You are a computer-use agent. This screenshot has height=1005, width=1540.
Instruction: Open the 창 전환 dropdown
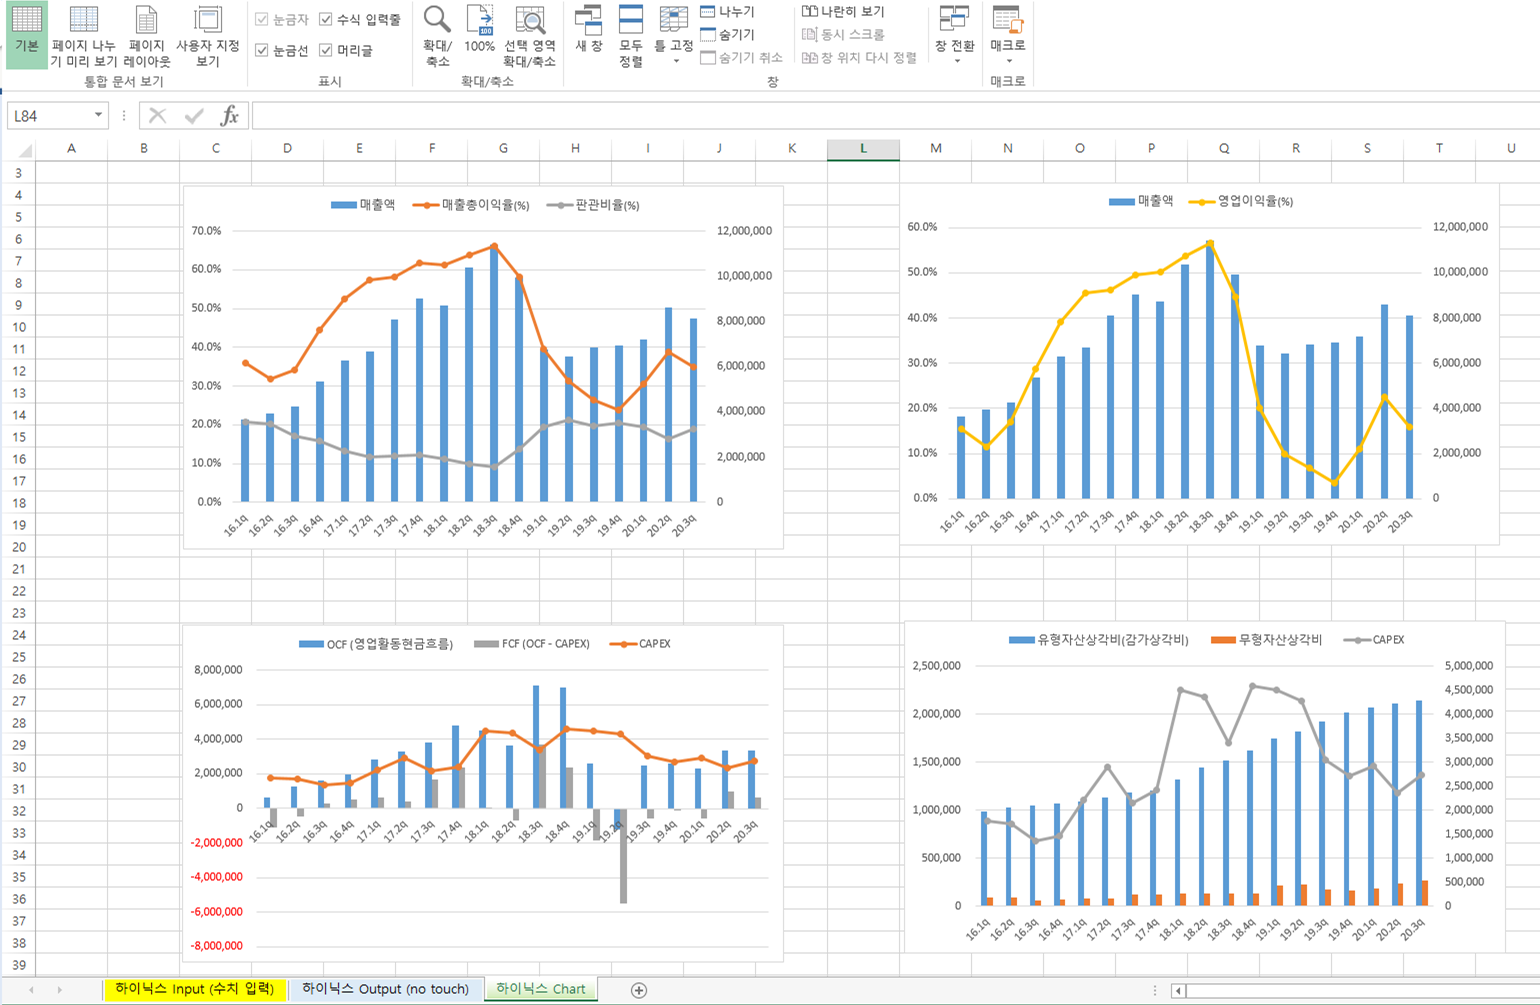(x=954, y=35)
